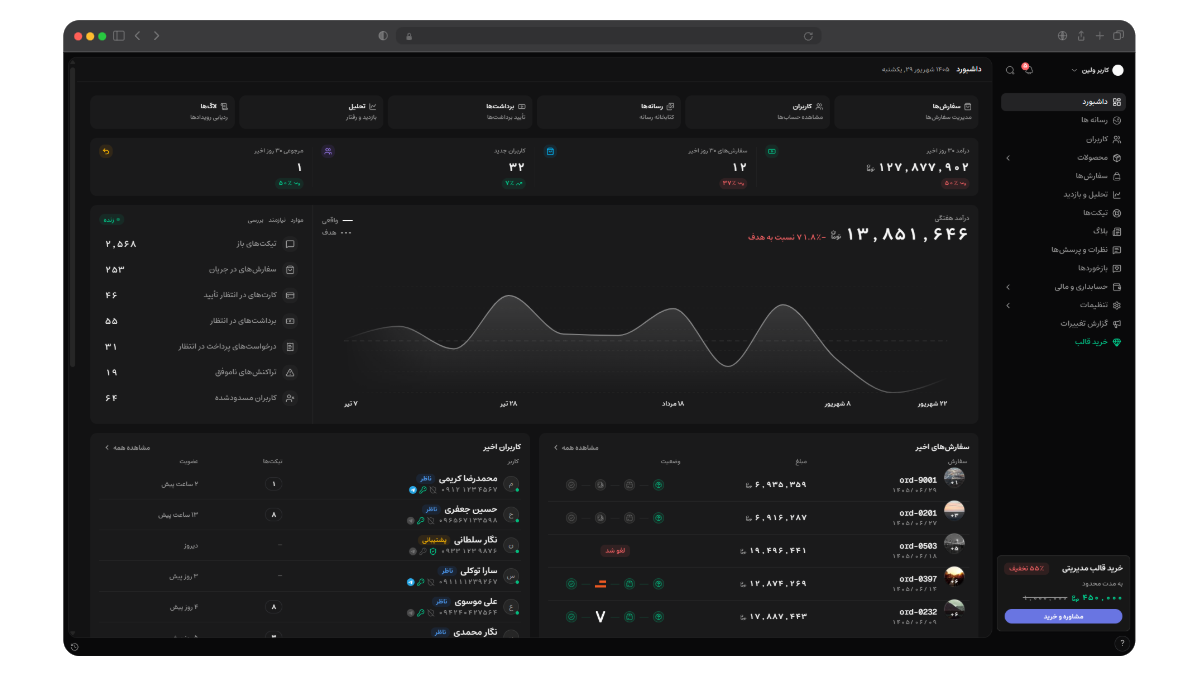Click the orders (سفارش‌ها) bag icon in sidebar
Viewport: 1200px width, 675px height.
(x=1117, y=176)
